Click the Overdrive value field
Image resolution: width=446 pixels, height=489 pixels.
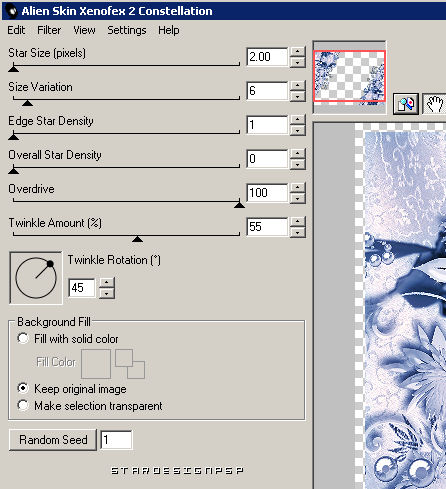pos(267,193)
